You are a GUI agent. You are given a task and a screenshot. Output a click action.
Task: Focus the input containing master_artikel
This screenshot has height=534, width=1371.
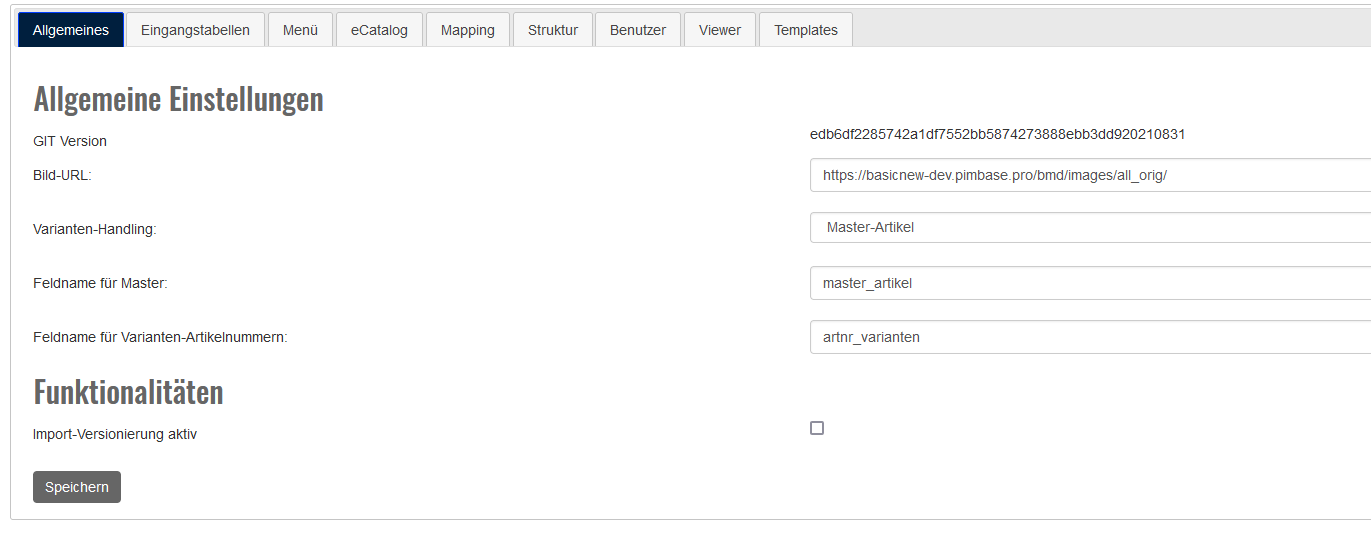[x=1090, y=283]
